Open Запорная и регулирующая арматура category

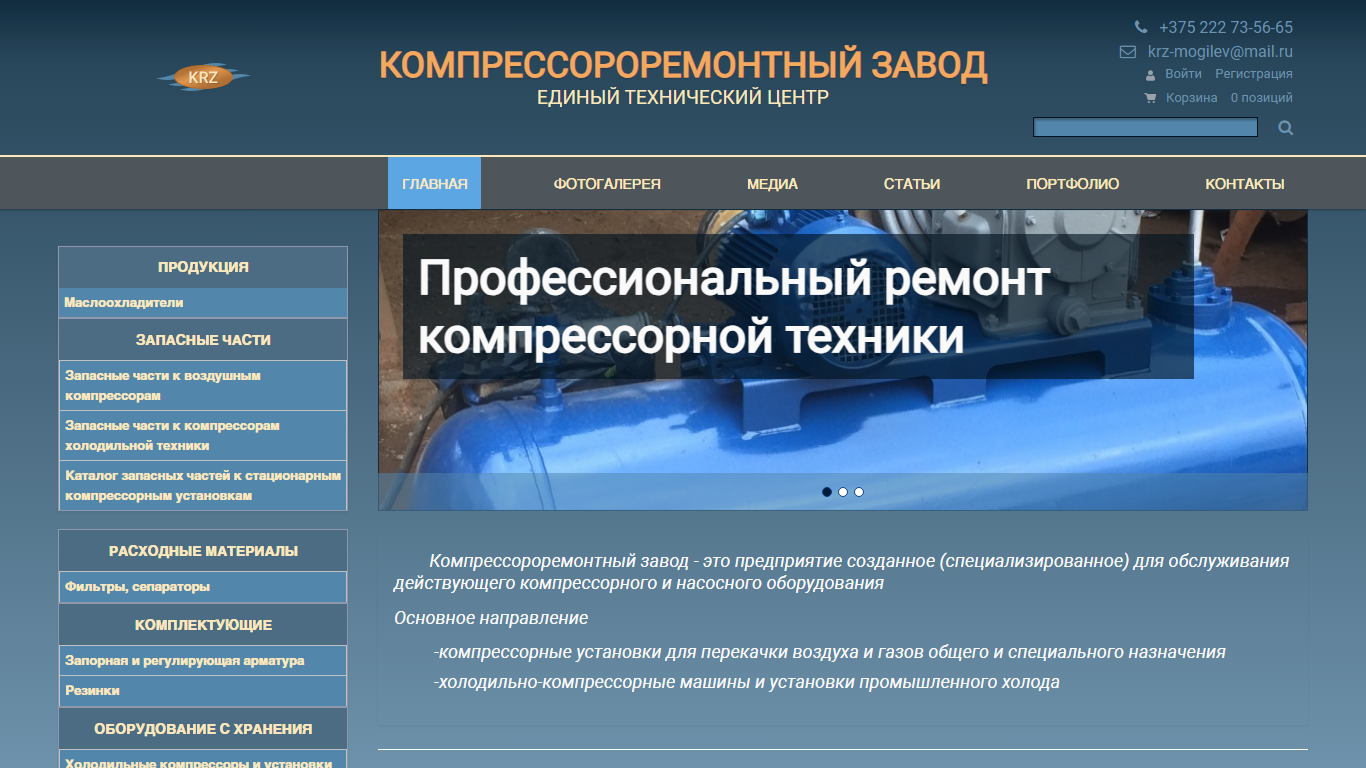(x=203, y=661)
